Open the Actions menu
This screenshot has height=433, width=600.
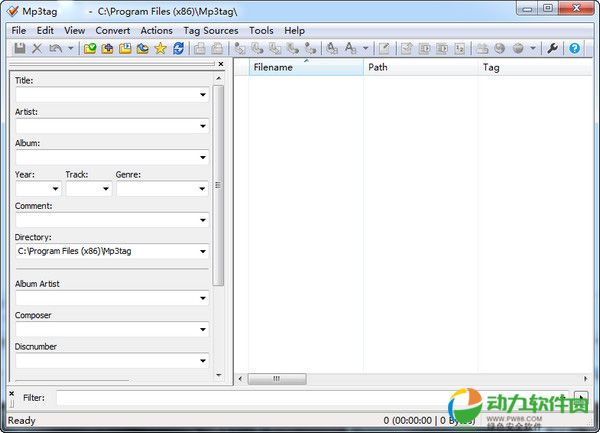[x=157, y=30]
